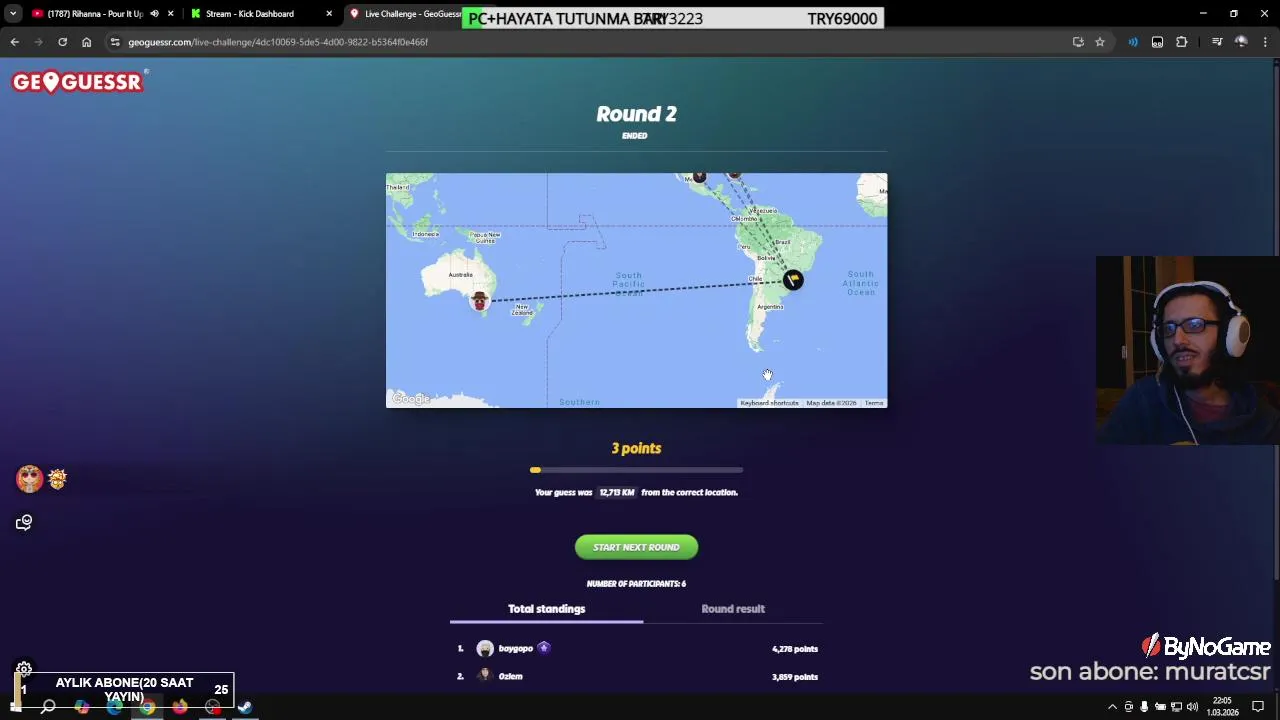Screen dimensions: 1280x720
Task: Open the taskbar clock and date
Action: [1222, 707]
